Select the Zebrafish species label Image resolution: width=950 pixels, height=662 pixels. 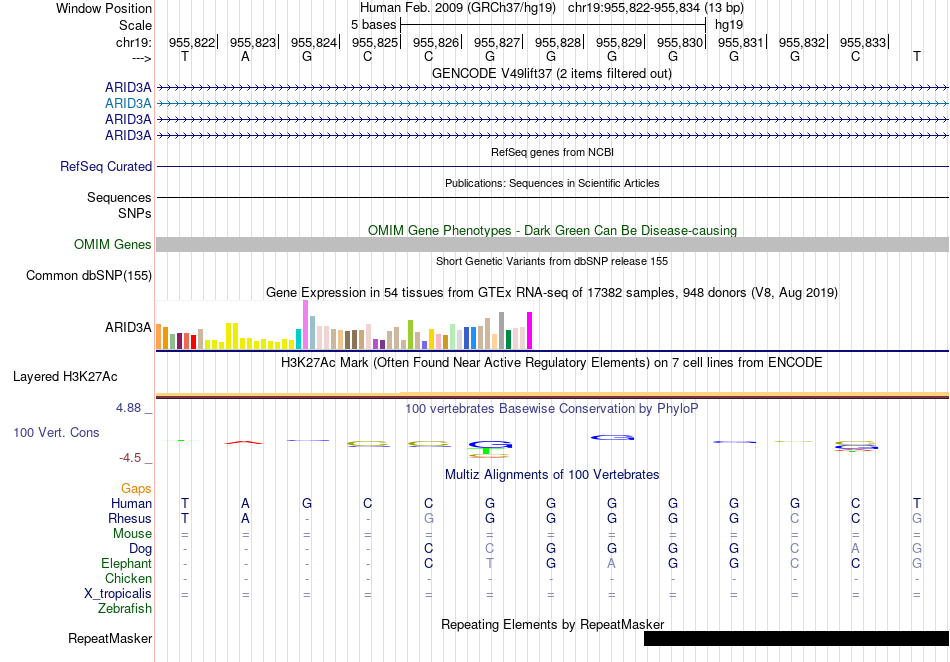coord(125,609)
